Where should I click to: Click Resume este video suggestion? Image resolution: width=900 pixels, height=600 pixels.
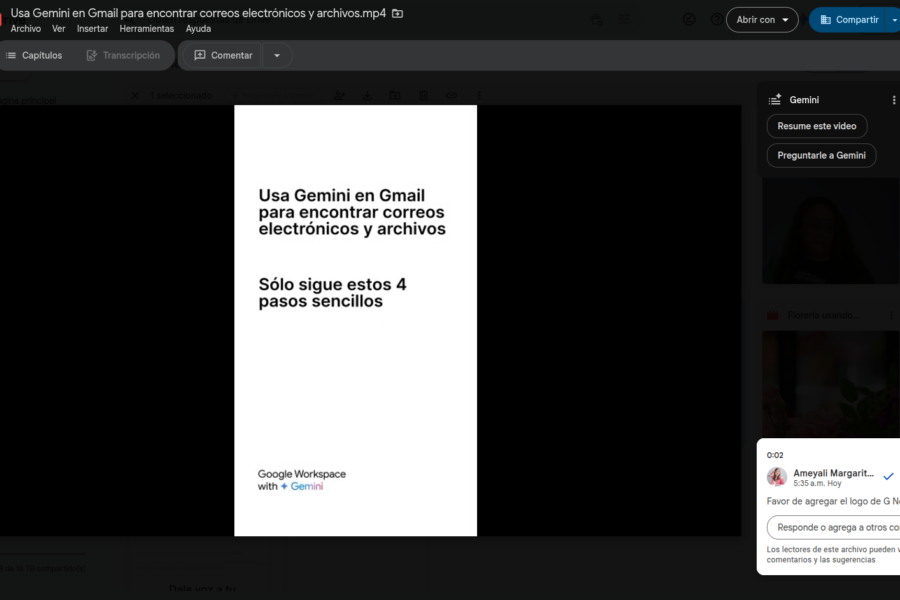817,126
